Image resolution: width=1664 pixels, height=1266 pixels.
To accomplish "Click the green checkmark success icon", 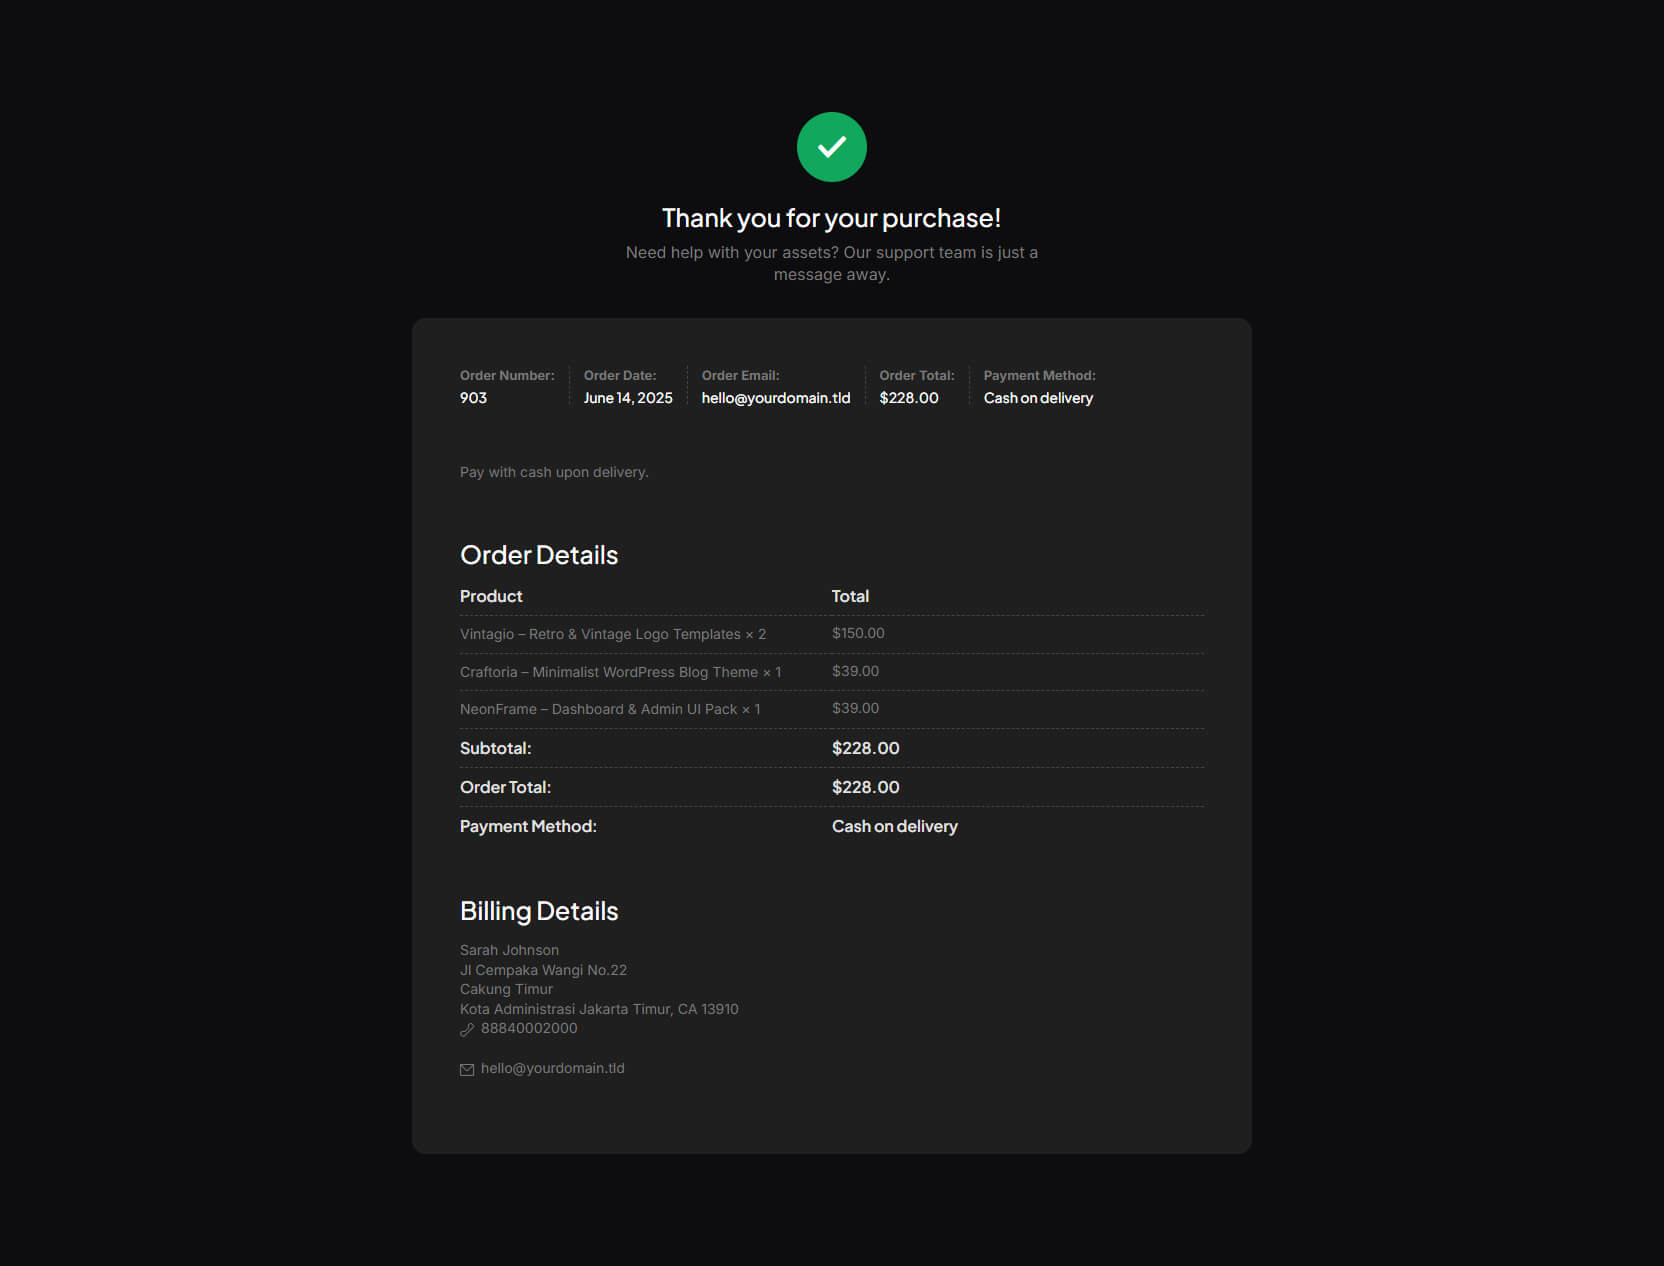I will pos(831,147).
